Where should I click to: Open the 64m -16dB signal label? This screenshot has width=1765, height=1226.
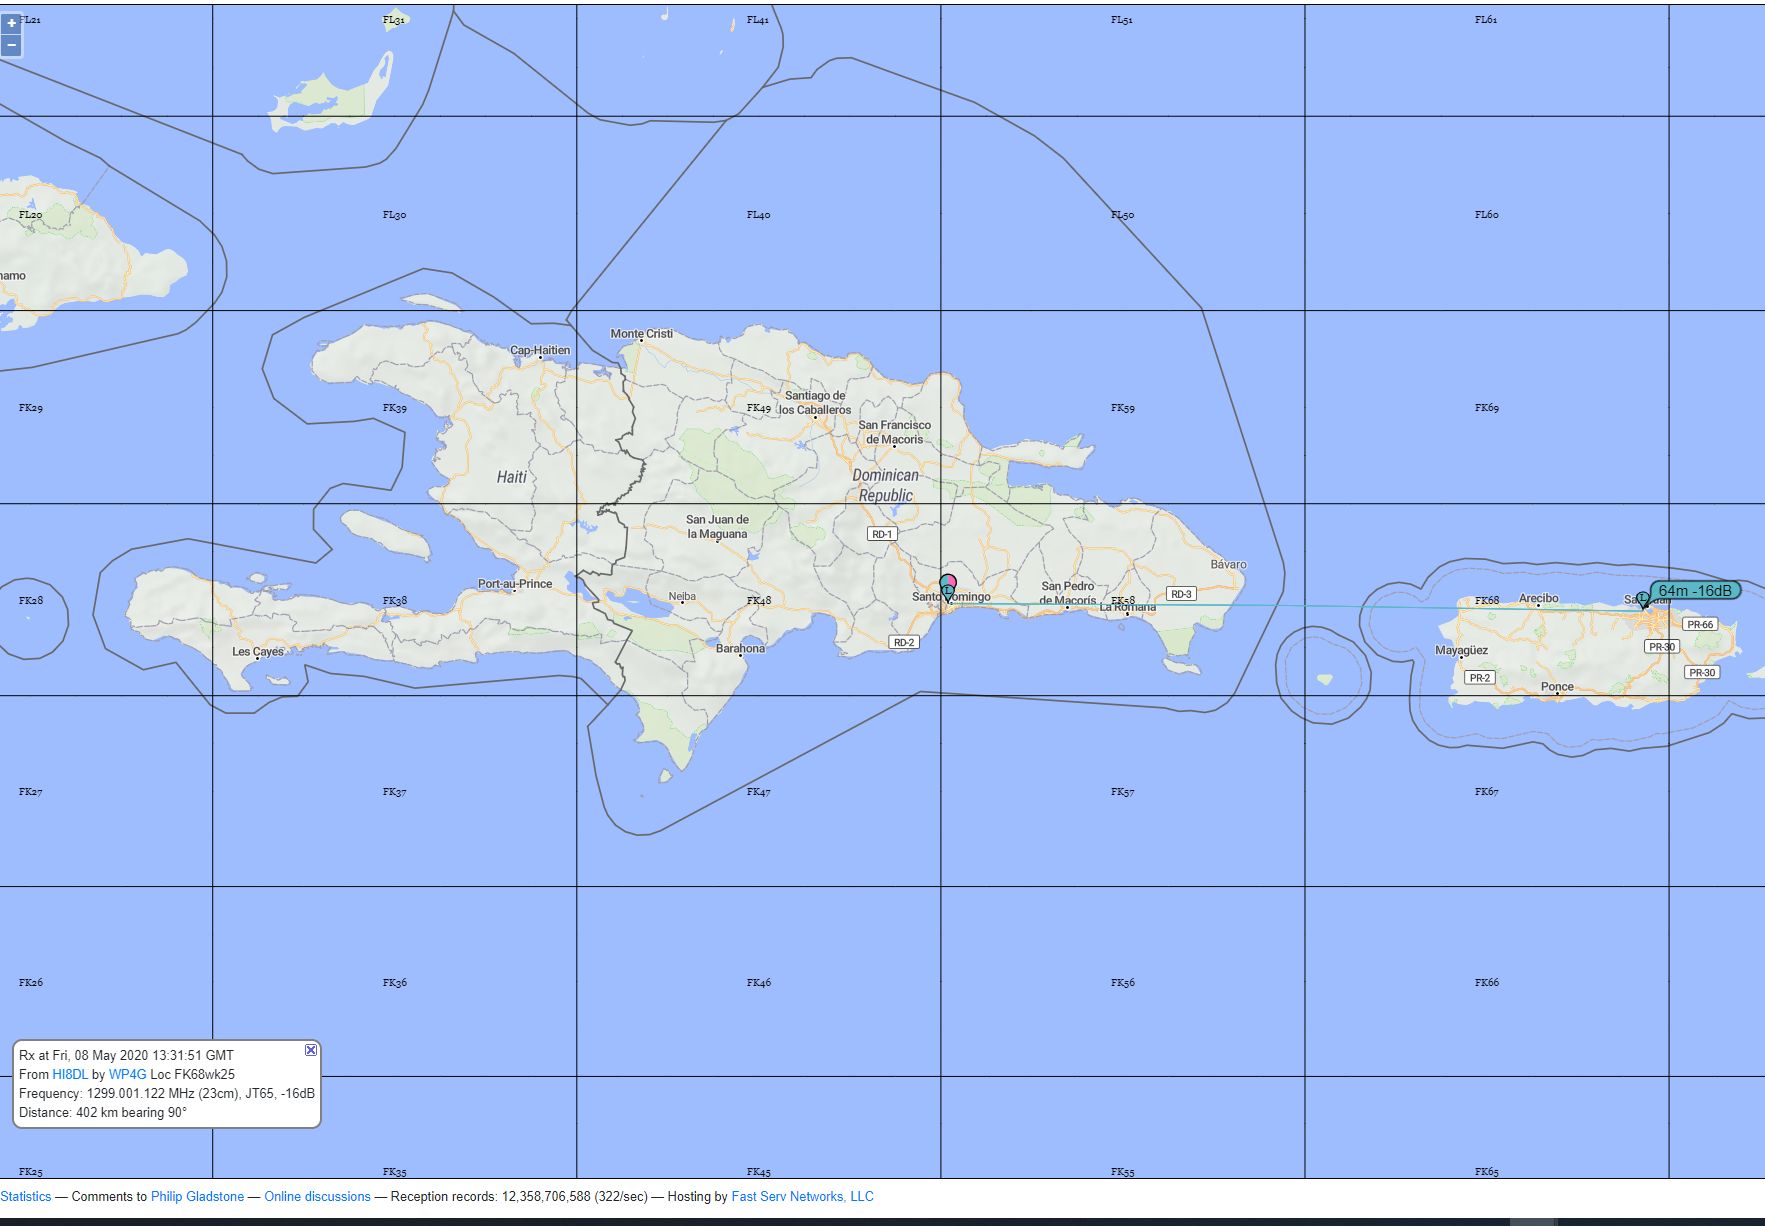tap(1695, 590)
